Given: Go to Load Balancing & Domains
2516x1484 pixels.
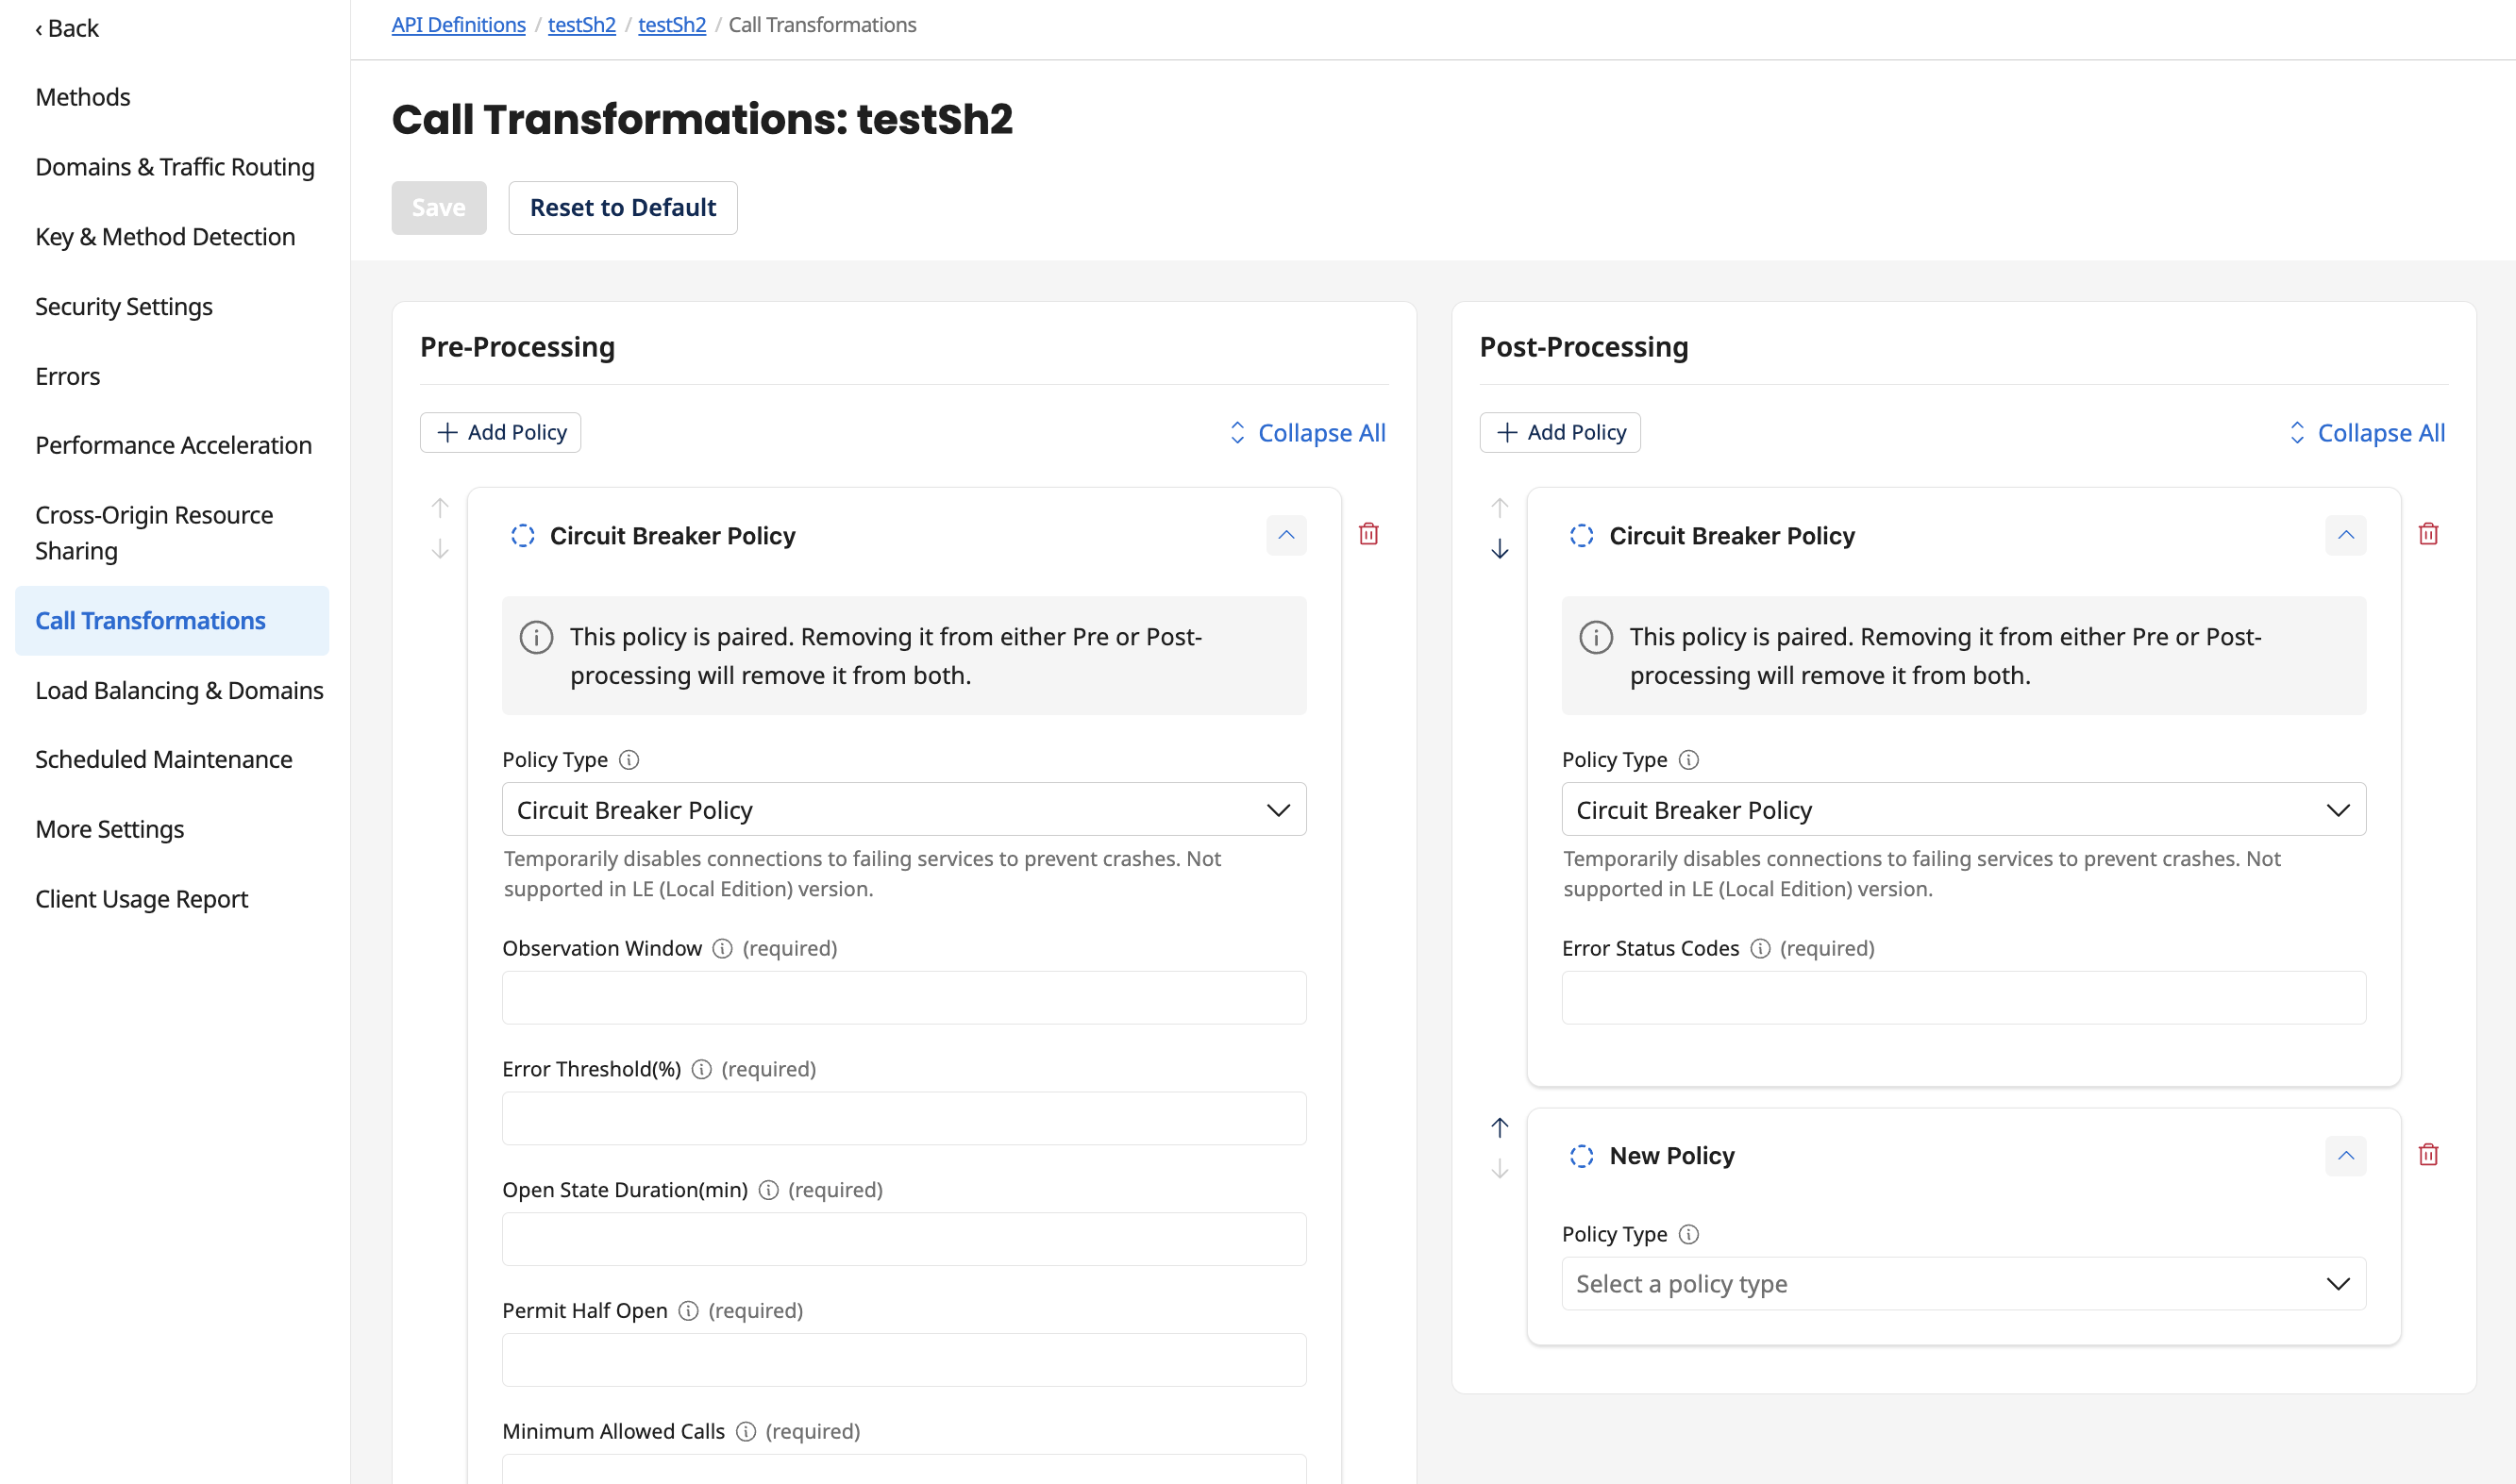Looking at the screenshot, I should point(179,690).
